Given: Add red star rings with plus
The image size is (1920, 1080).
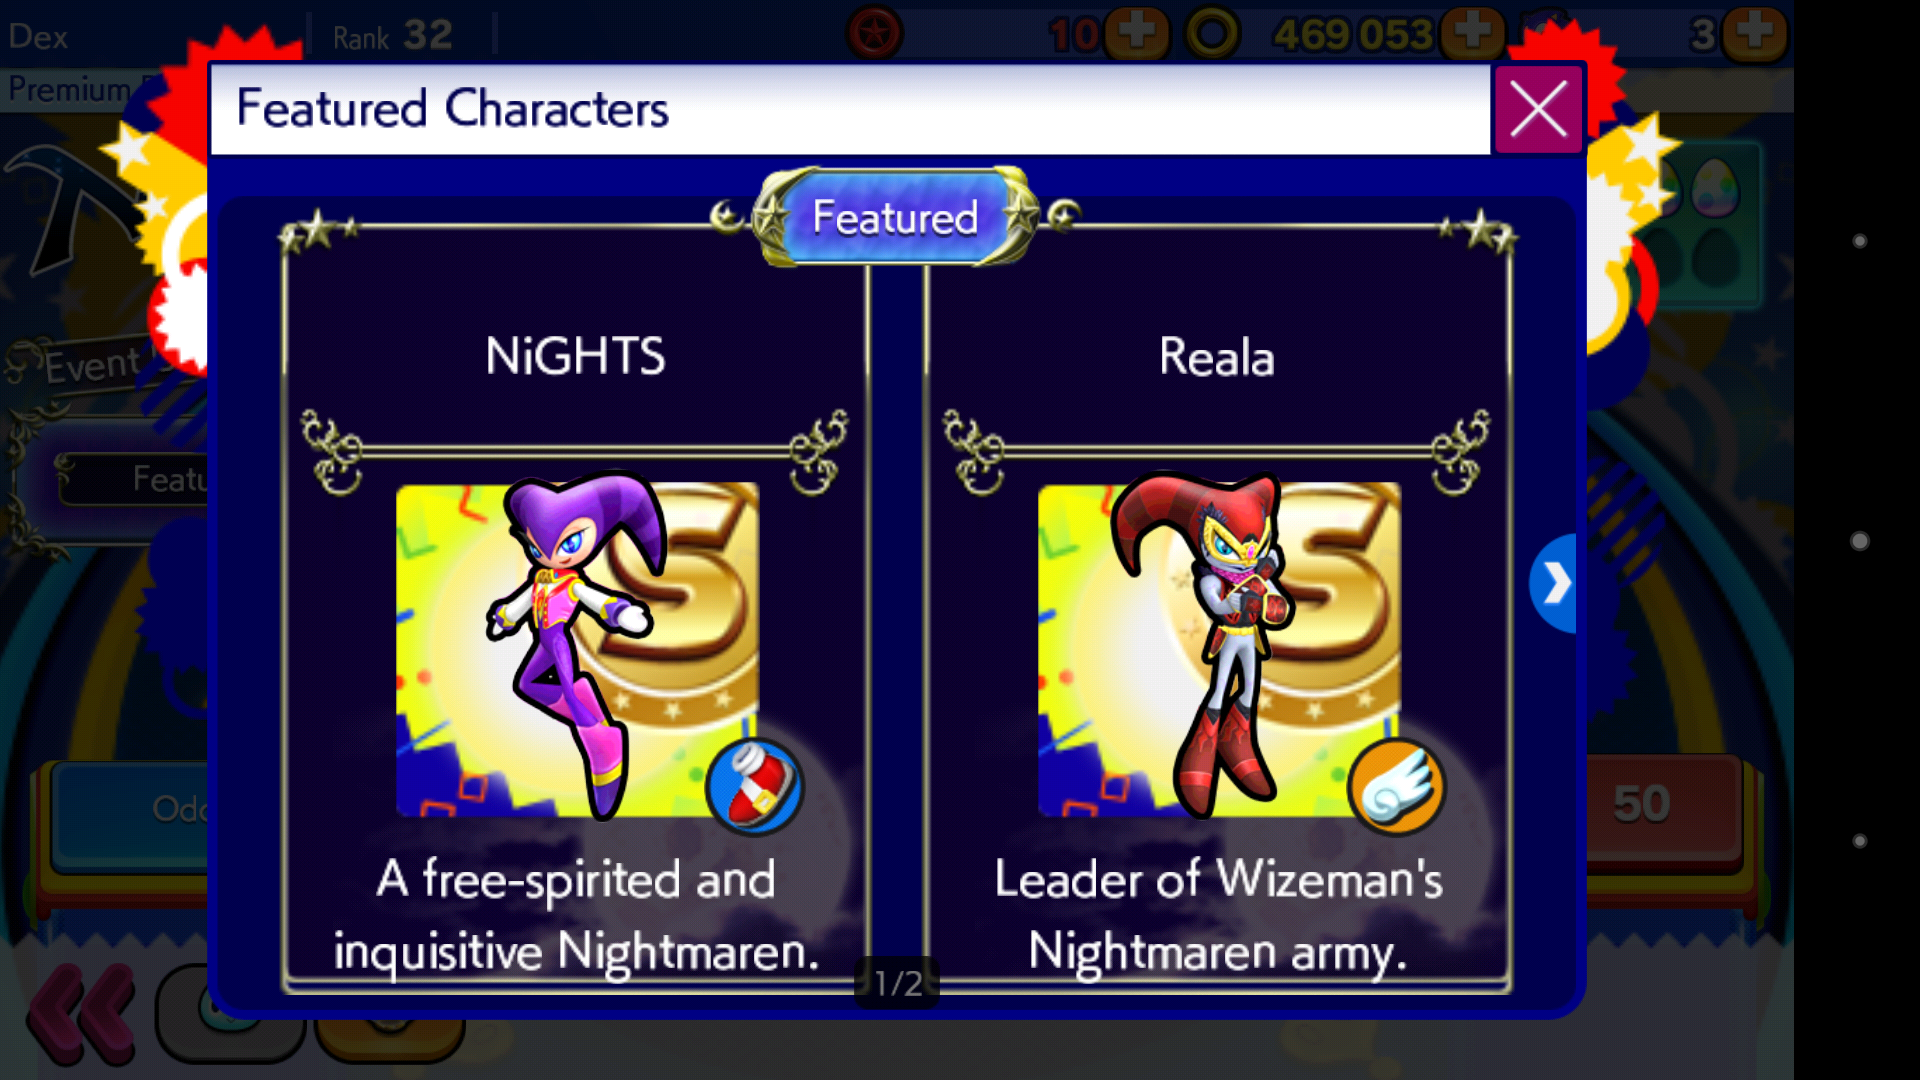Looking at the screenshot, I should tap(1136, 34).
